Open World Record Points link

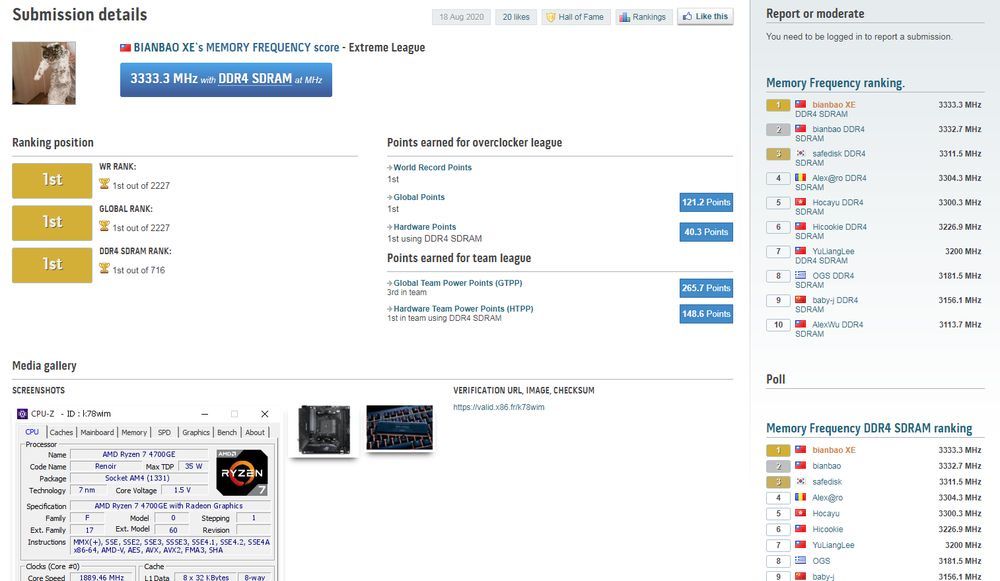432,167
